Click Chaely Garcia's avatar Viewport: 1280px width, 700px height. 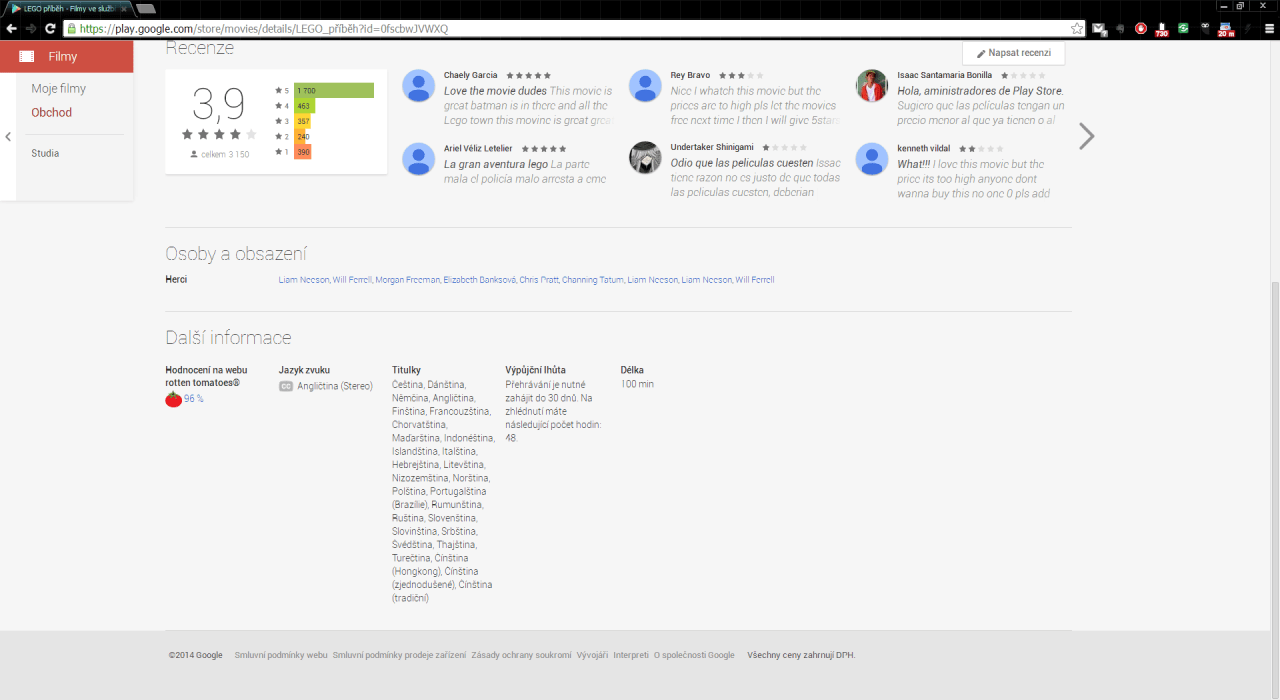click(x=418, y=86)
